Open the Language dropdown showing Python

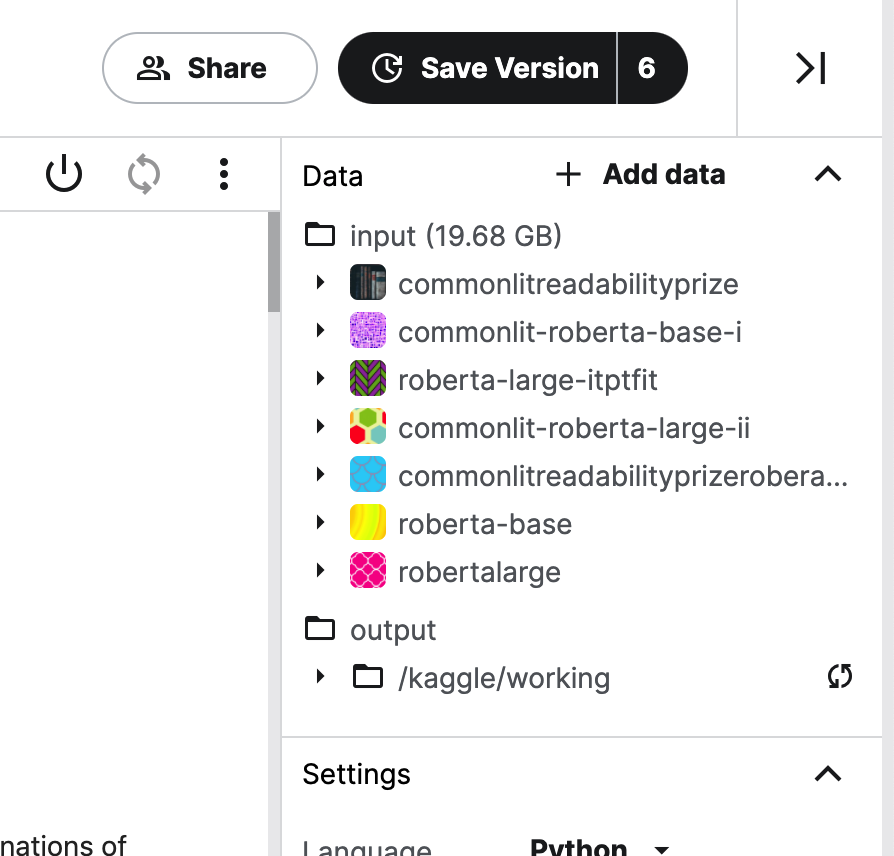coord(660,848)
